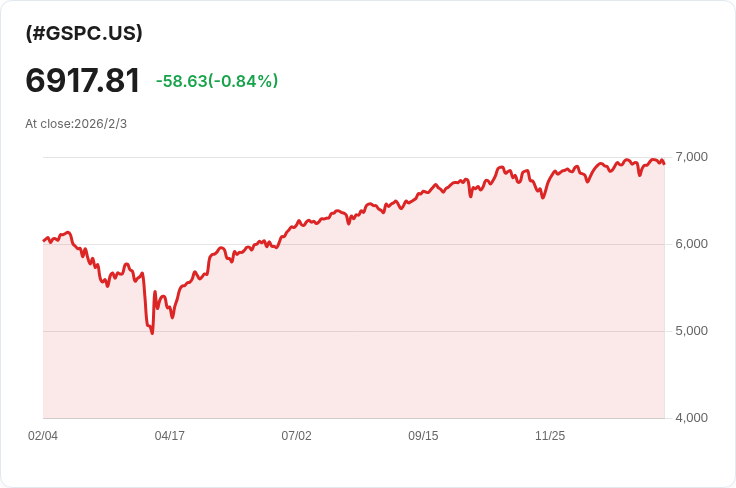This screenshot has height=488, width=736.
Task: Click the 11/25 x-axis date label
Action: click(x=550, y=436)
